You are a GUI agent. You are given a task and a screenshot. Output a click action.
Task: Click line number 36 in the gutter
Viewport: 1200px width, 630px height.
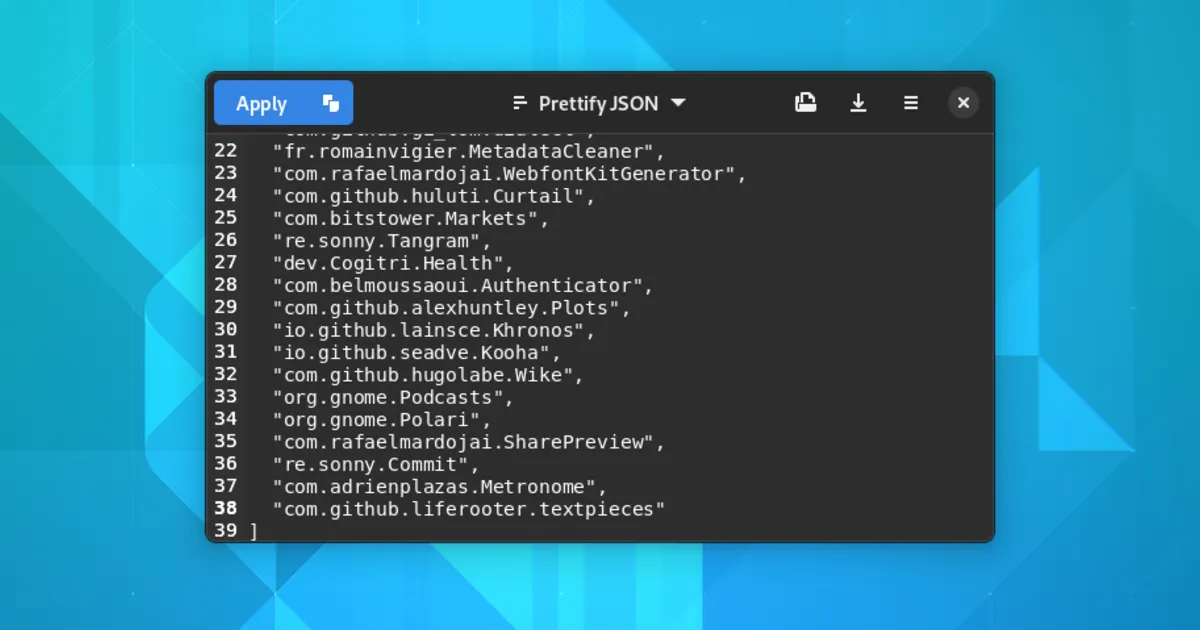[226, 465]
